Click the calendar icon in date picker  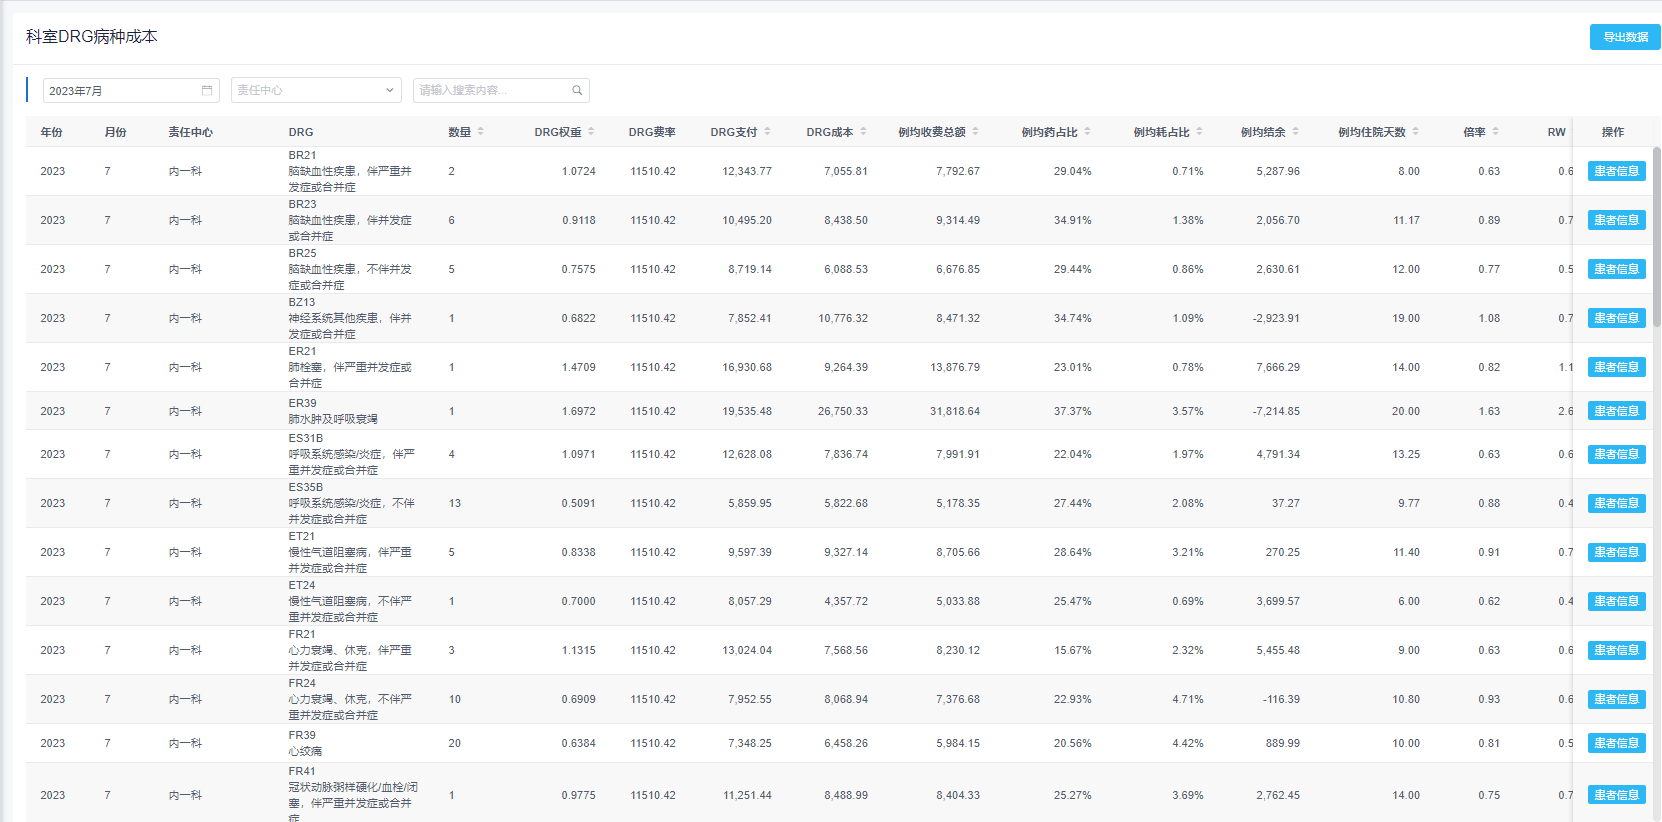[x=207, y=90]
